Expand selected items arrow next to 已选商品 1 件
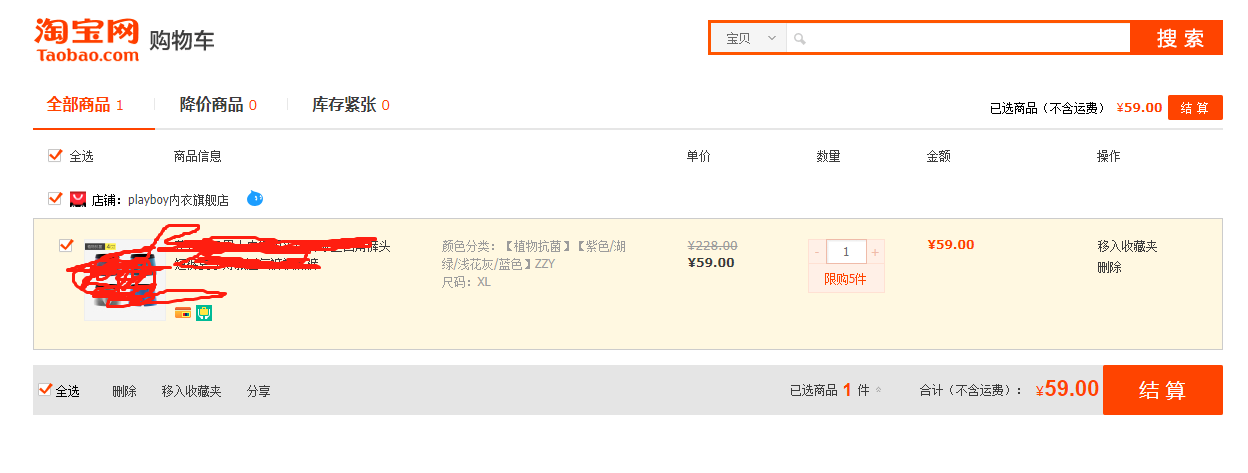 click(x=879, y=390)
